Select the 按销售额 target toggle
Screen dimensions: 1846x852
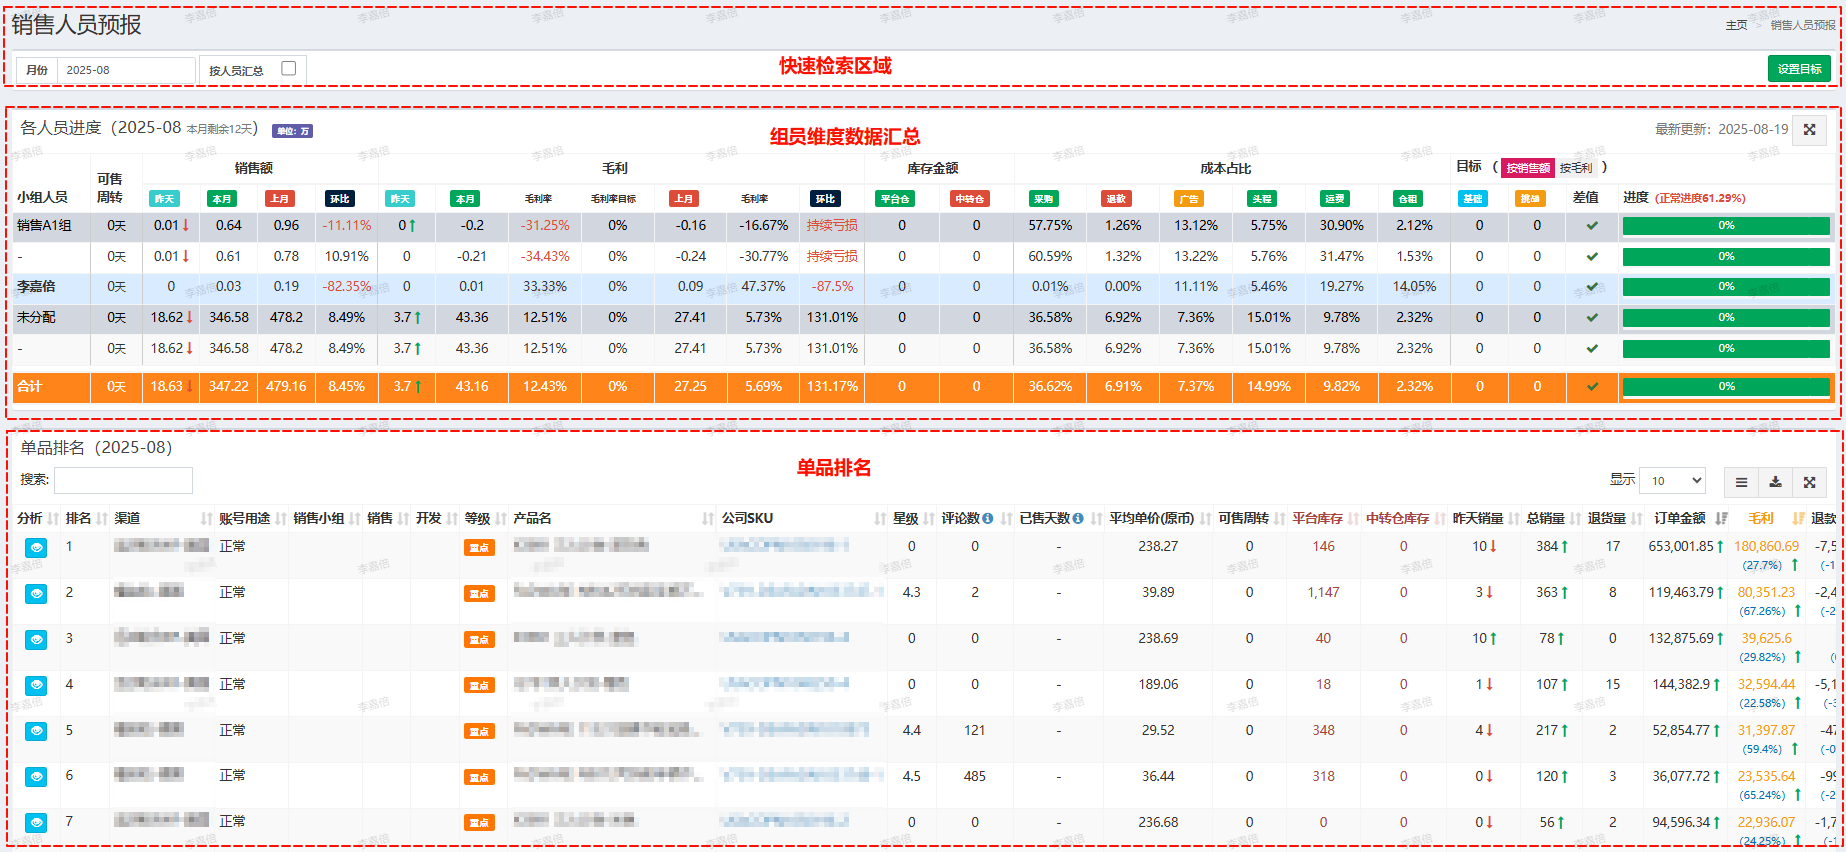1528,168
